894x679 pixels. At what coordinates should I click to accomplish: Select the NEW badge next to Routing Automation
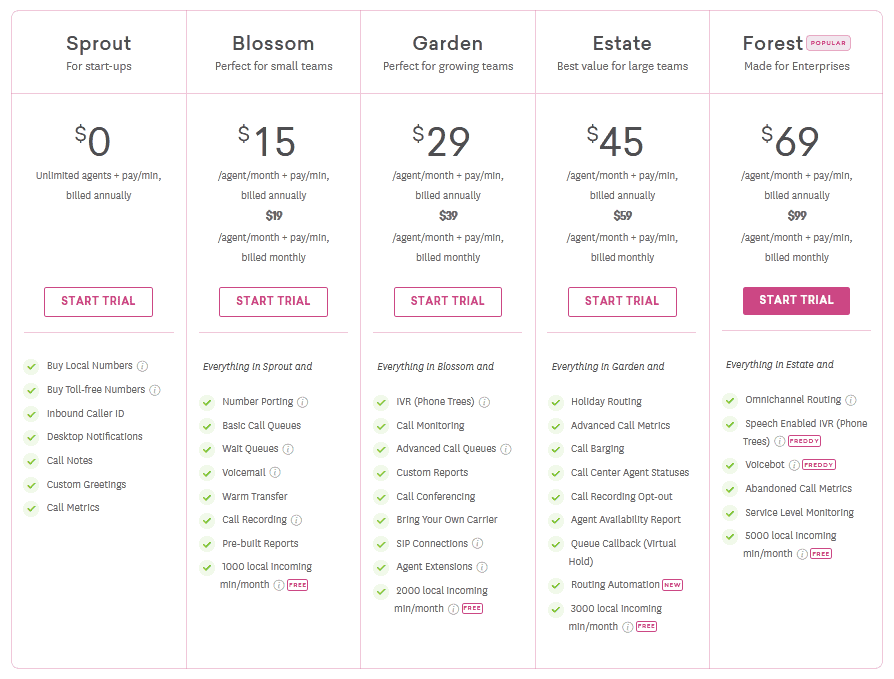click(672, 585)
